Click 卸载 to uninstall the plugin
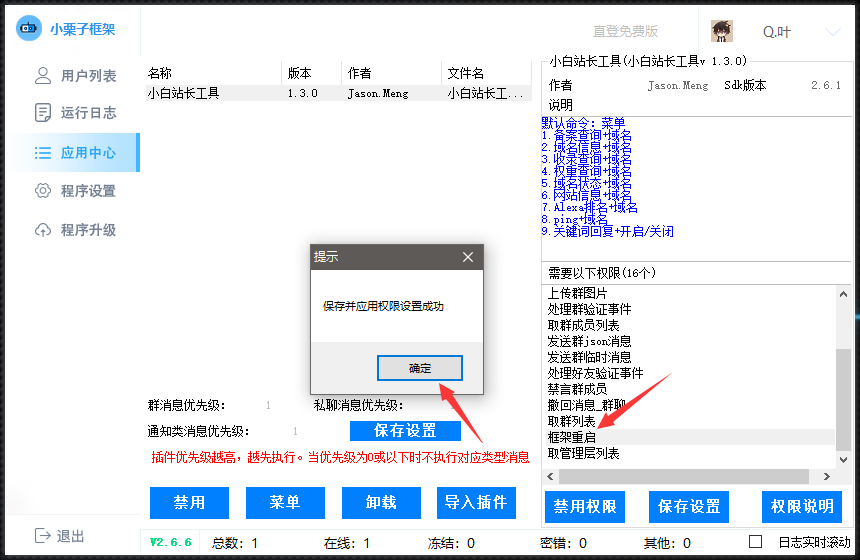Viewport: 860px width, 560px height. tap(381, 502)
